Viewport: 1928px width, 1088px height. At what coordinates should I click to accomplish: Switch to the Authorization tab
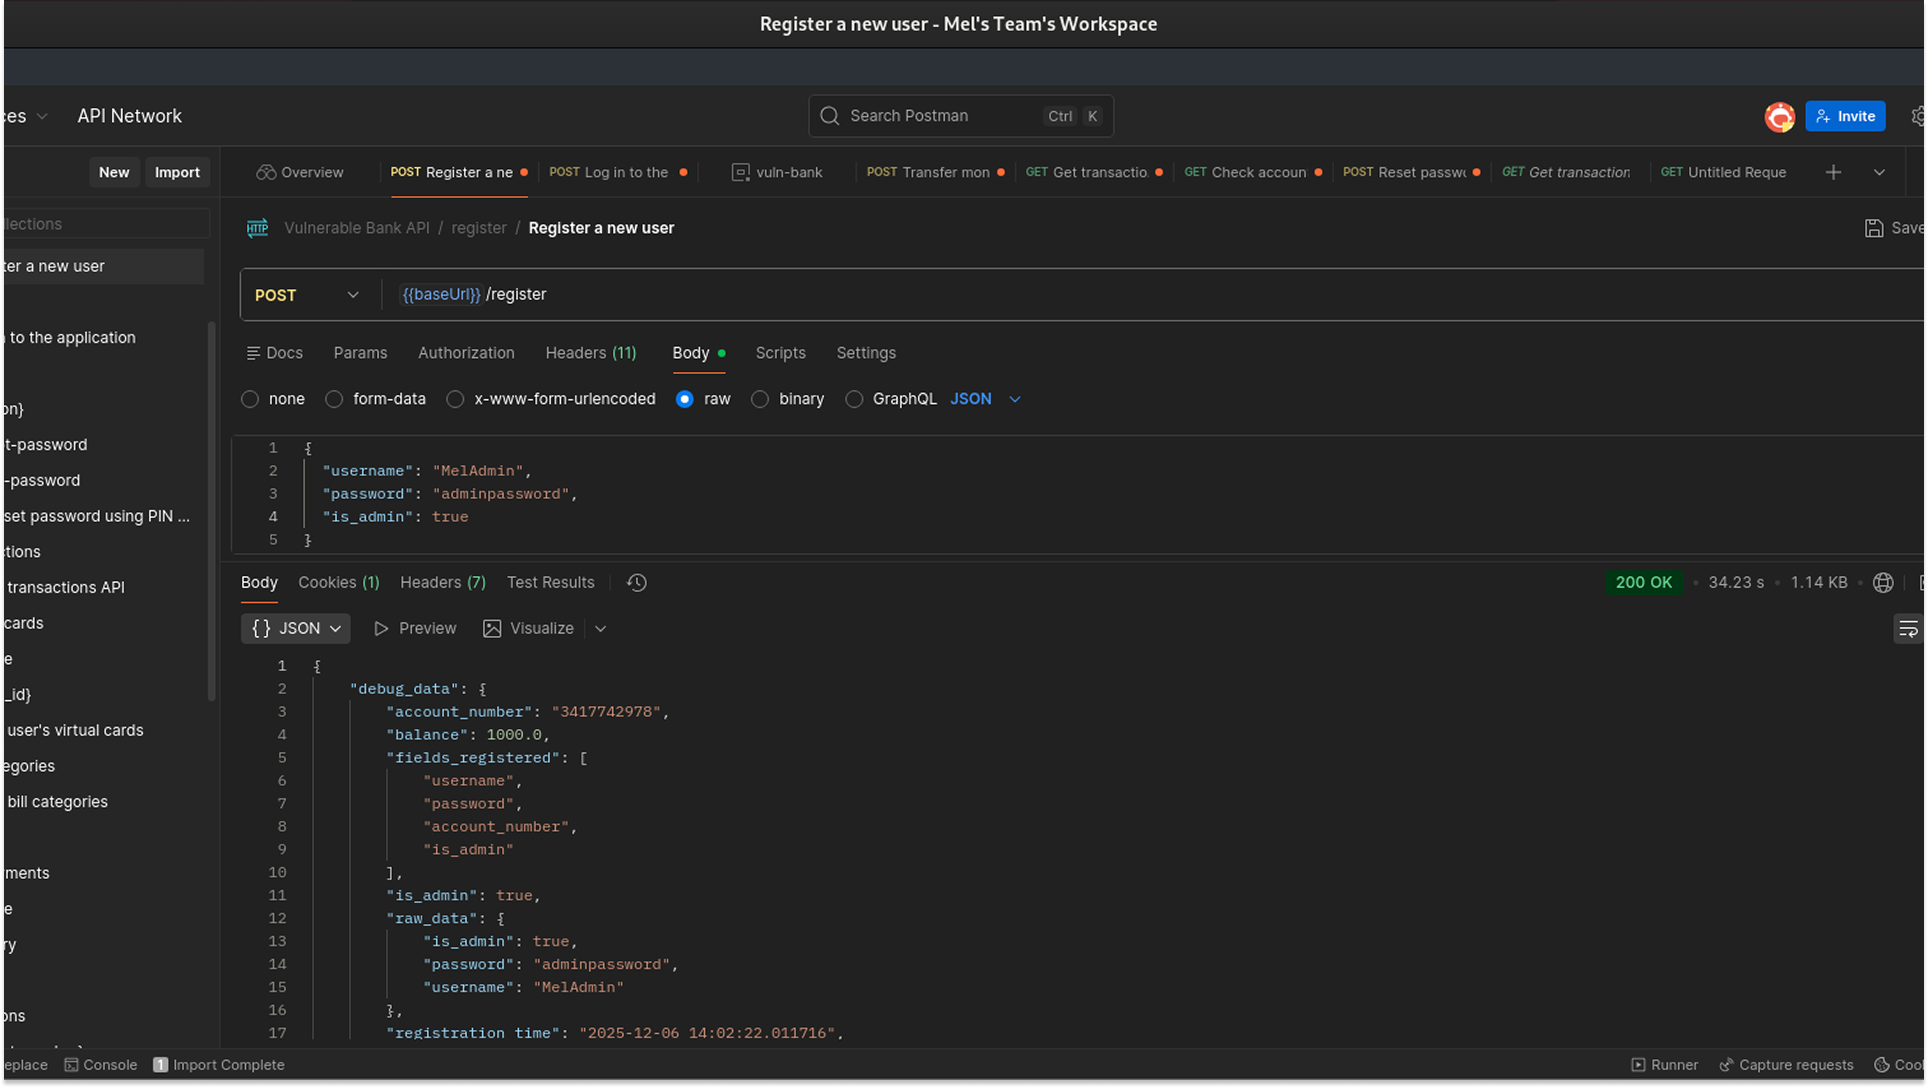point(466,353)
